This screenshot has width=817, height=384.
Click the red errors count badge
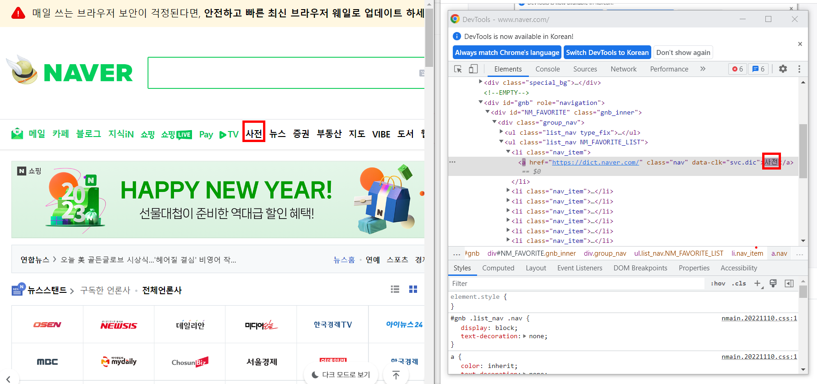(737, 69)
